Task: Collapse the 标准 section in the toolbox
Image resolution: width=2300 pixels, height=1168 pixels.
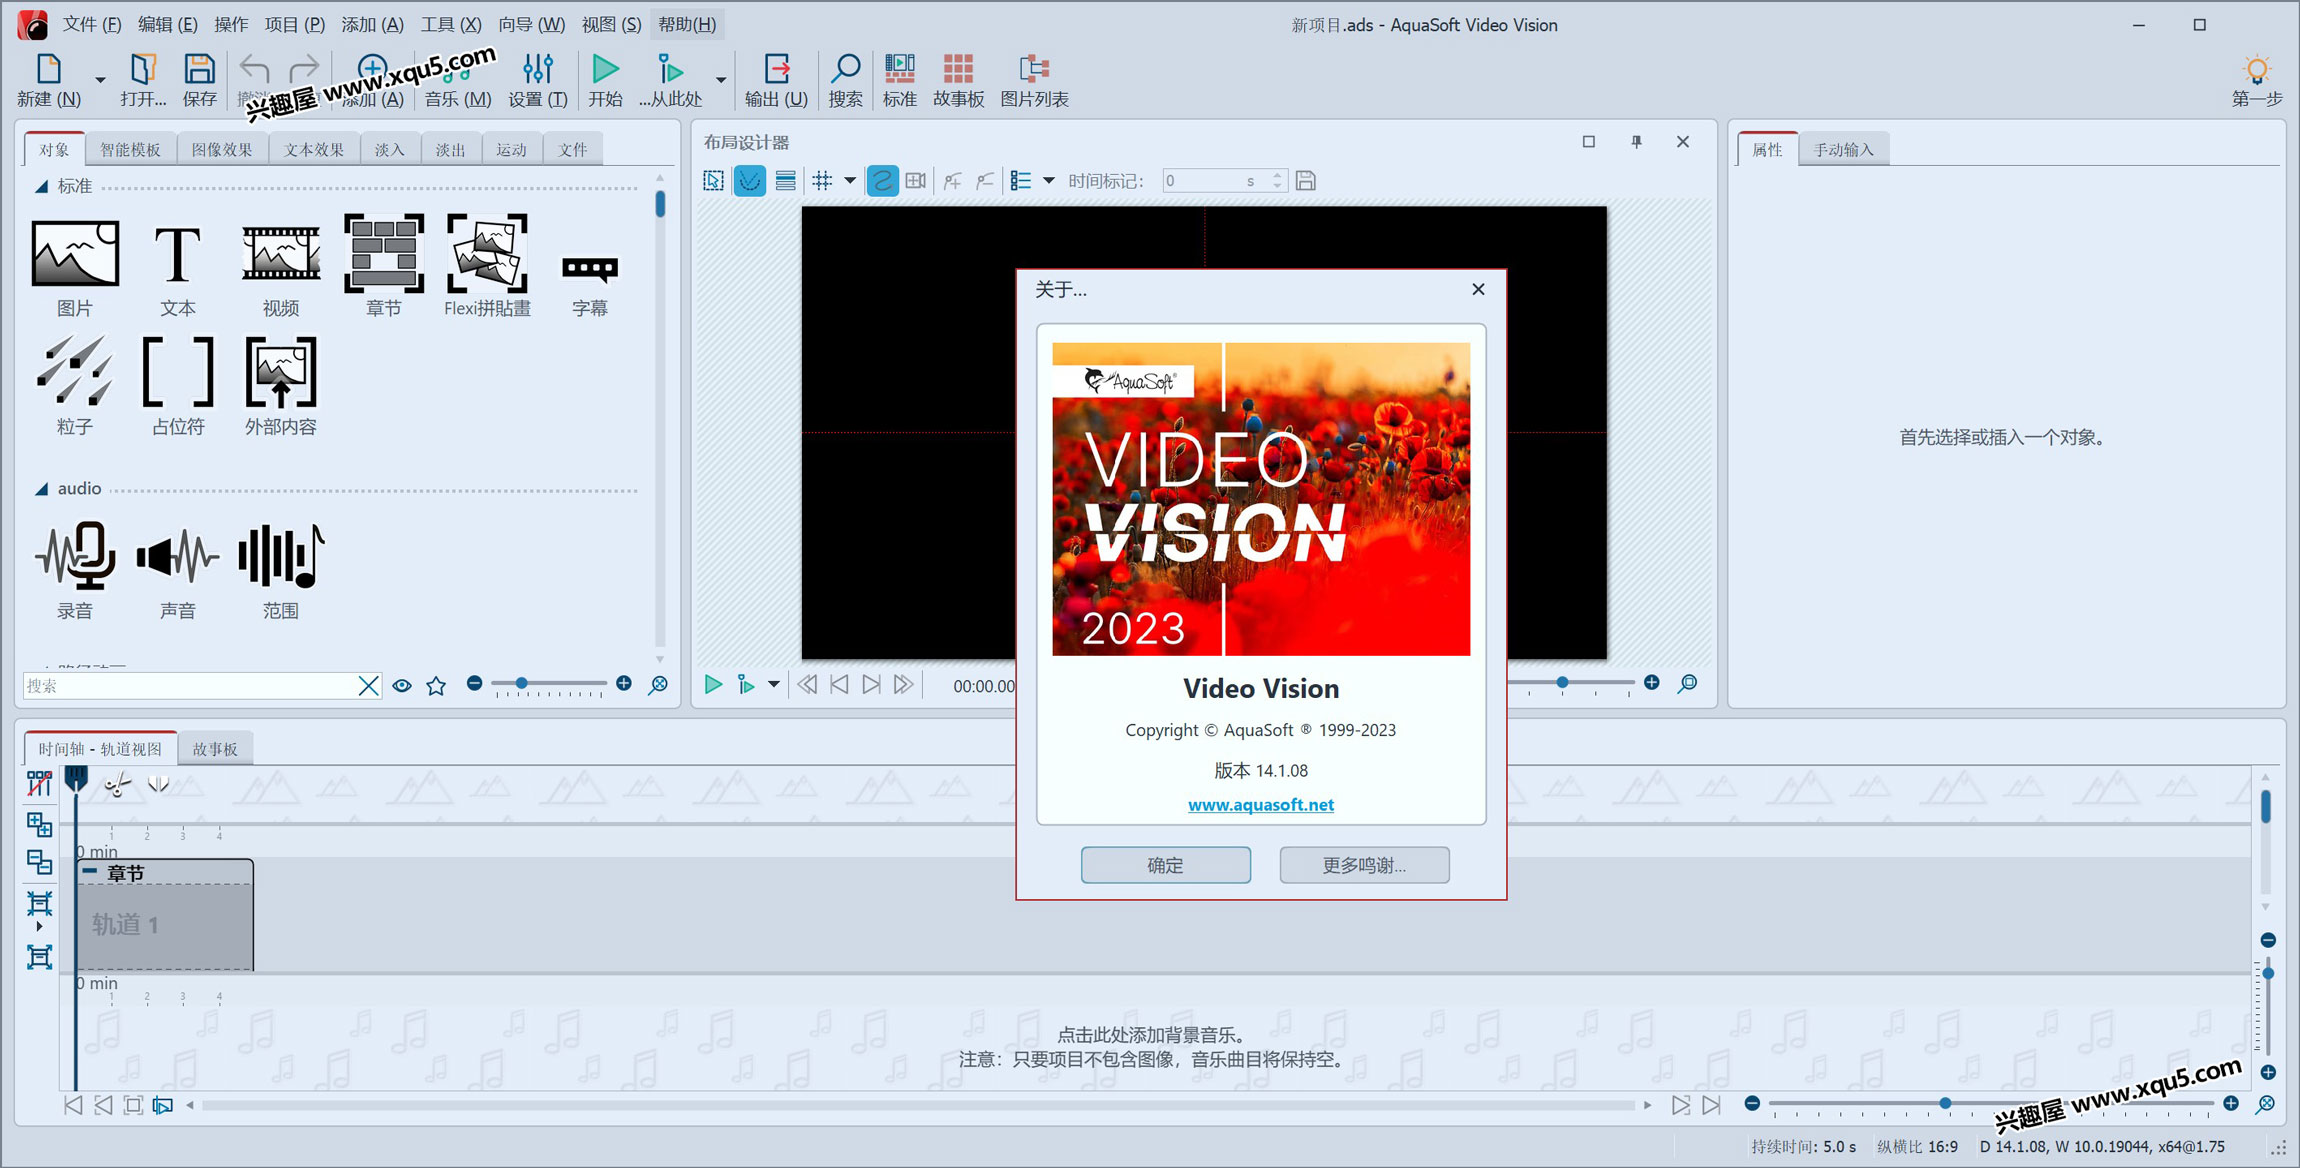Action: click(41, 186)
